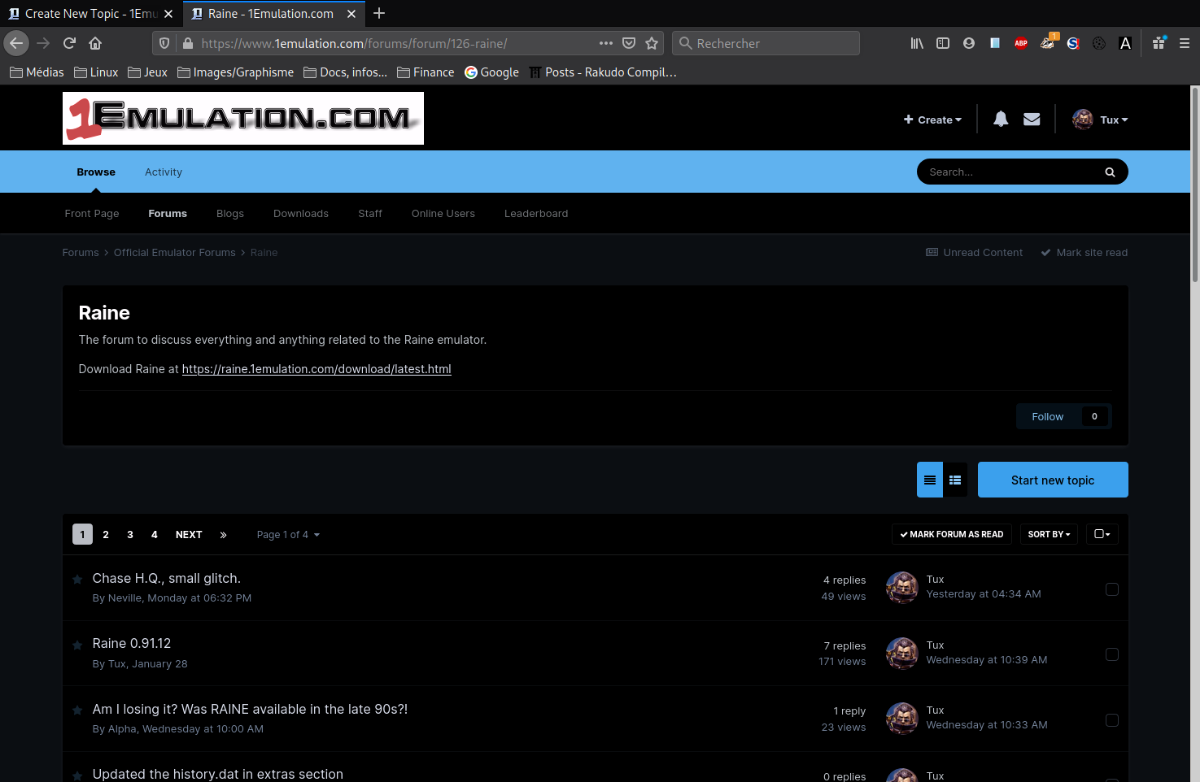
Task: Click the Rechercher browser search box
Action: [766, 43]
